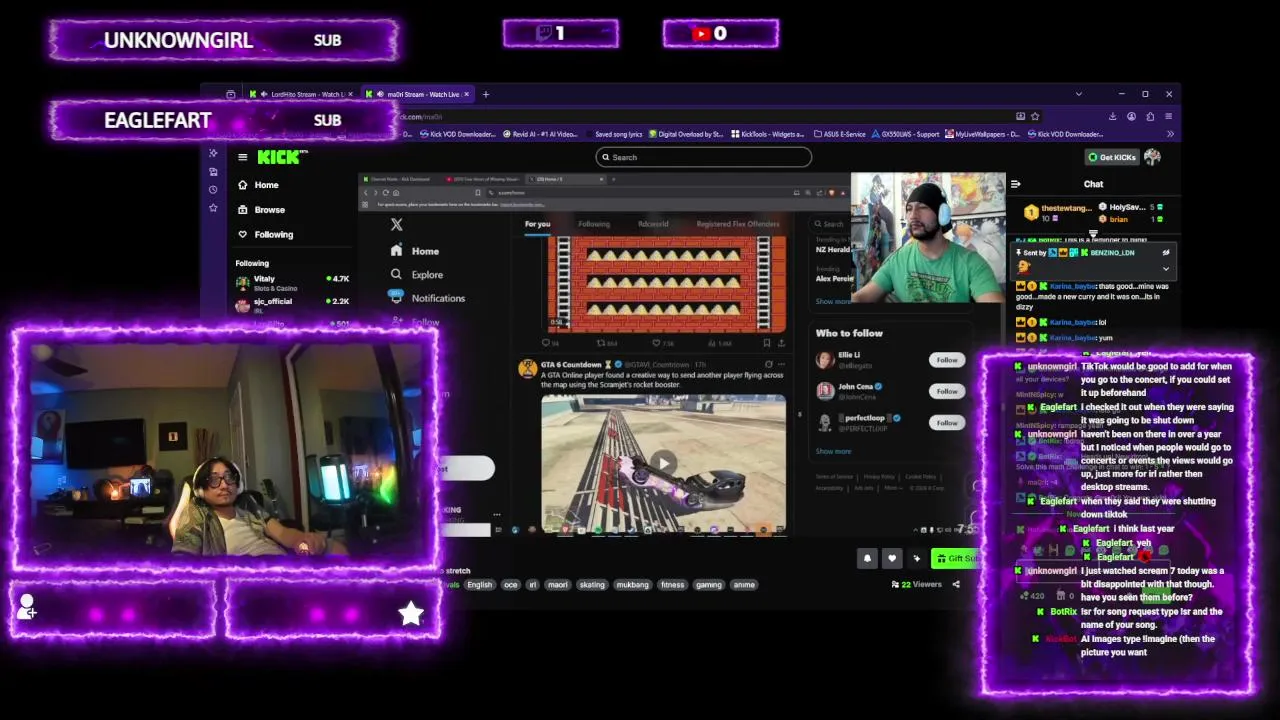Open Digital Overload bookmark

point(686,134)
